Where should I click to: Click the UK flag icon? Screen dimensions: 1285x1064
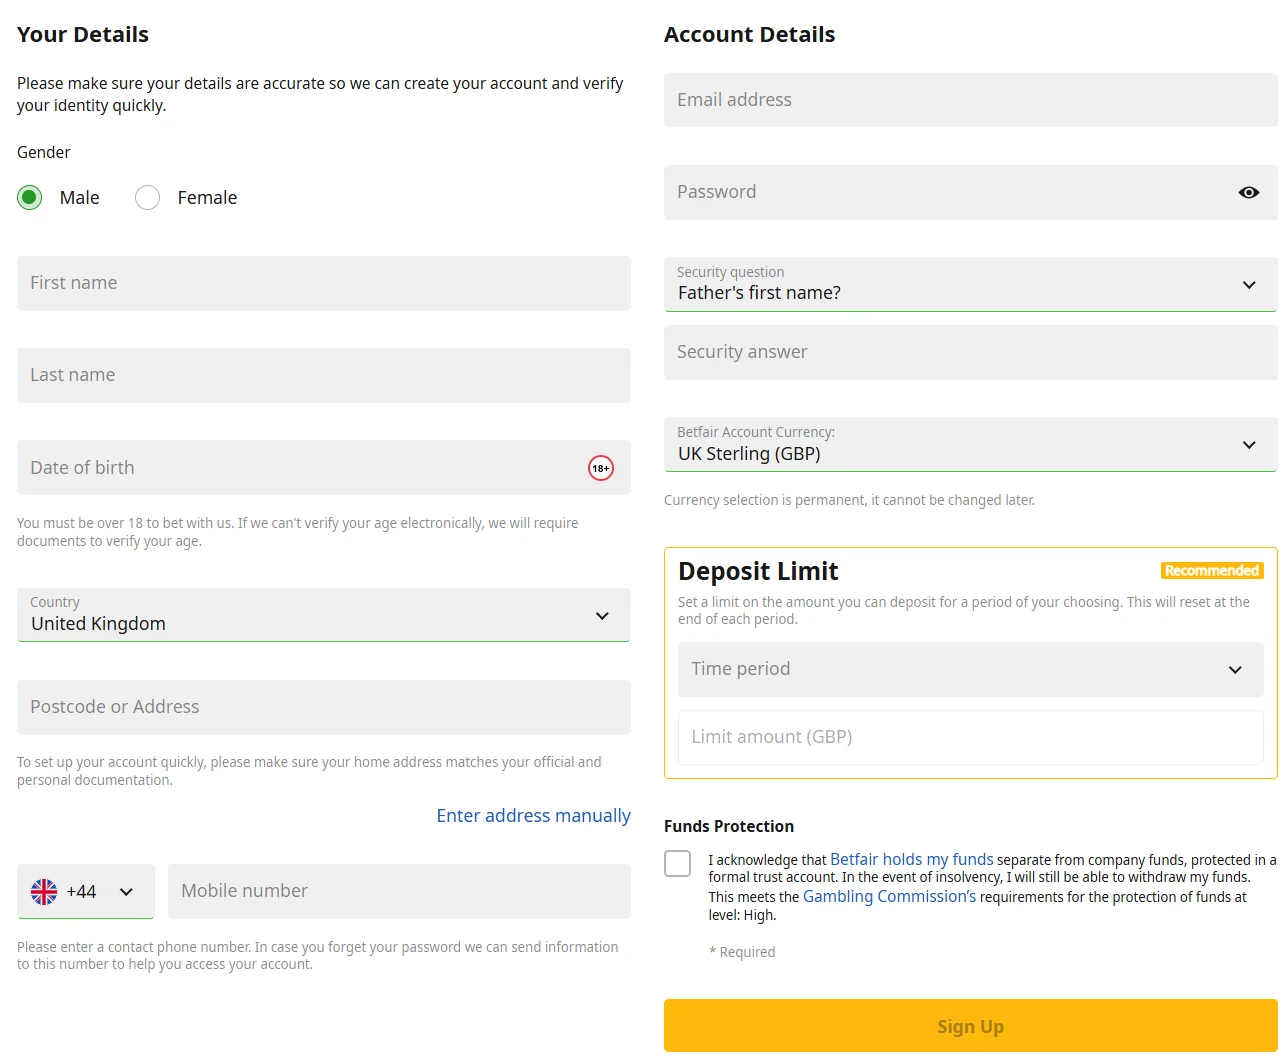[44, 892]
